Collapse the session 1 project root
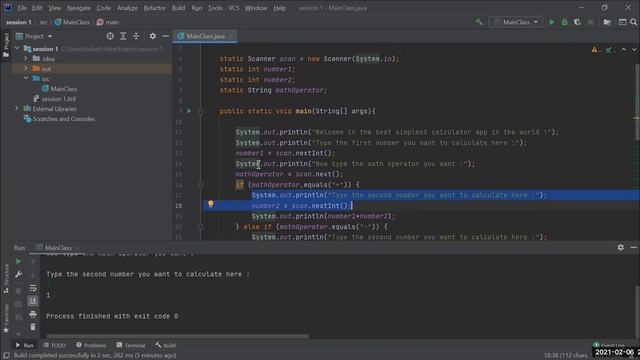Viewport: 640px width, 360px height. (17, 49)
